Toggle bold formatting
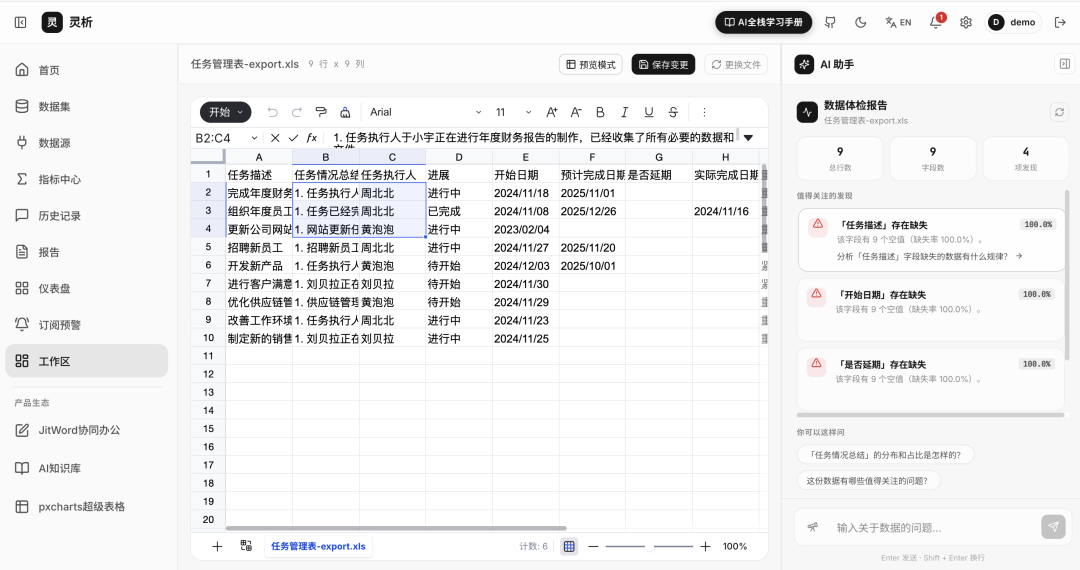This screenshot has height=570, width=1080. (x=600, y=112)
